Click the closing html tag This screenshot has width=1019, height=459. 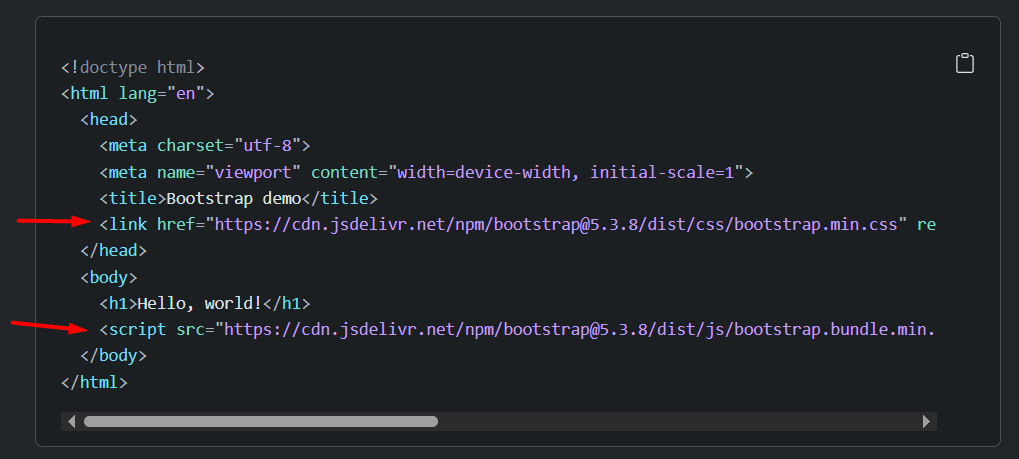click(94, 381)
